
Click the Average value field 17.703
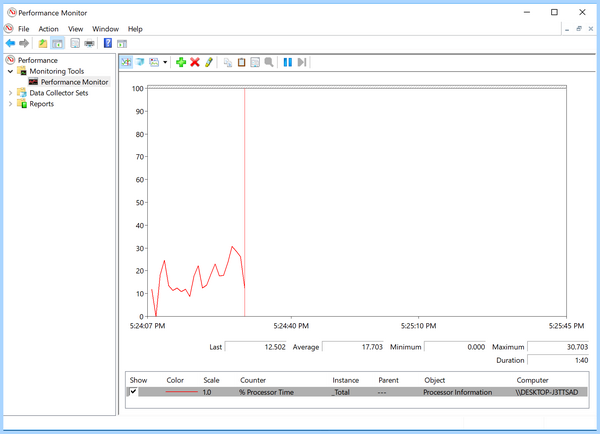click(x=353, y=347)
